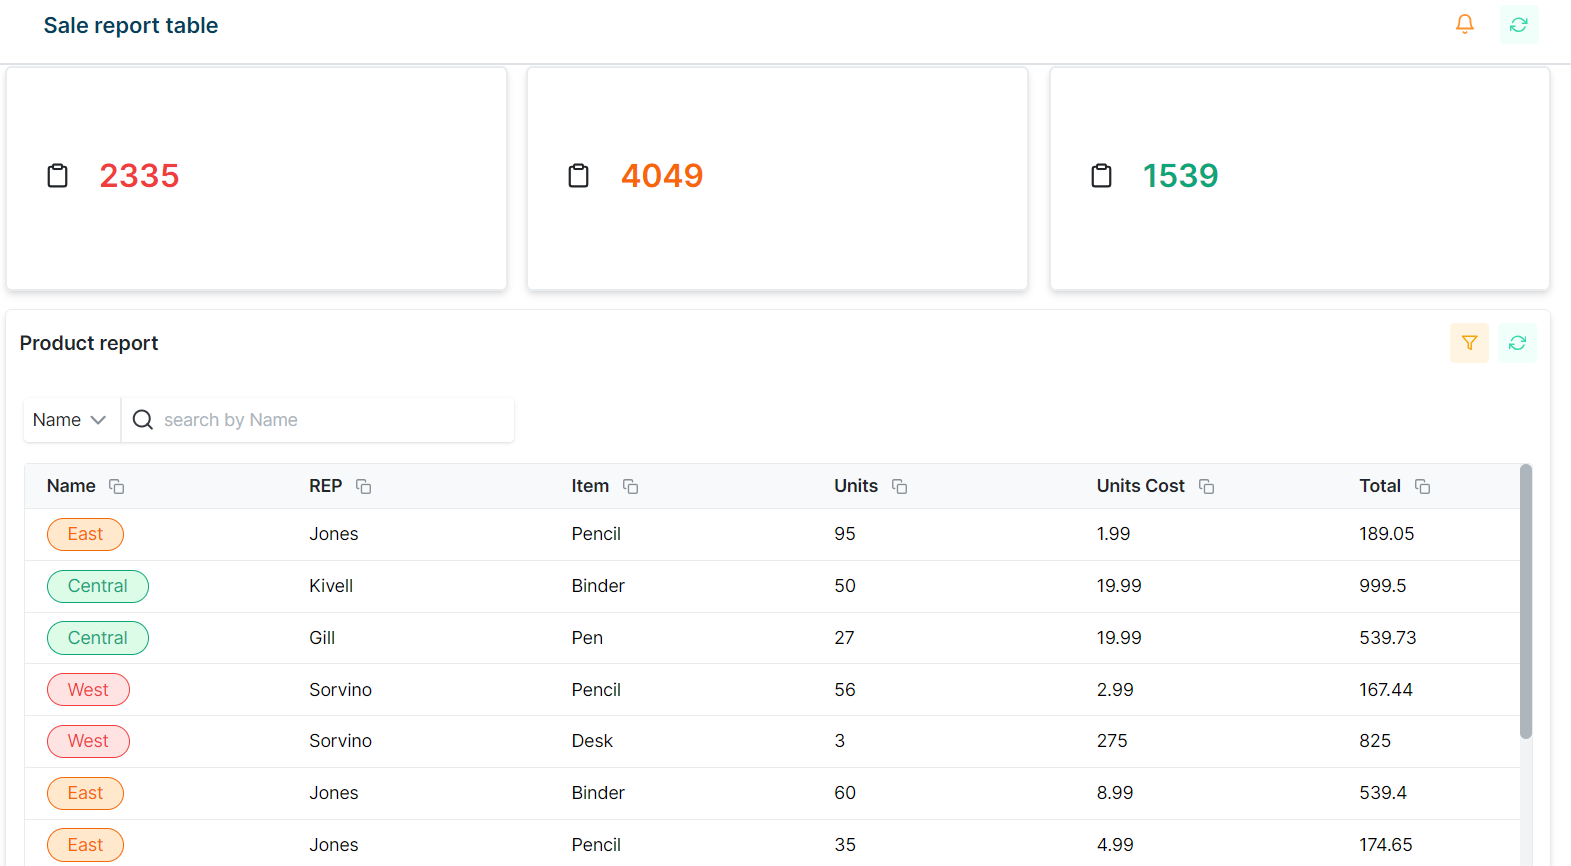Click the 4.99 units cost cell
This screenshot has width=1571, height=866.
[1115, 845]
